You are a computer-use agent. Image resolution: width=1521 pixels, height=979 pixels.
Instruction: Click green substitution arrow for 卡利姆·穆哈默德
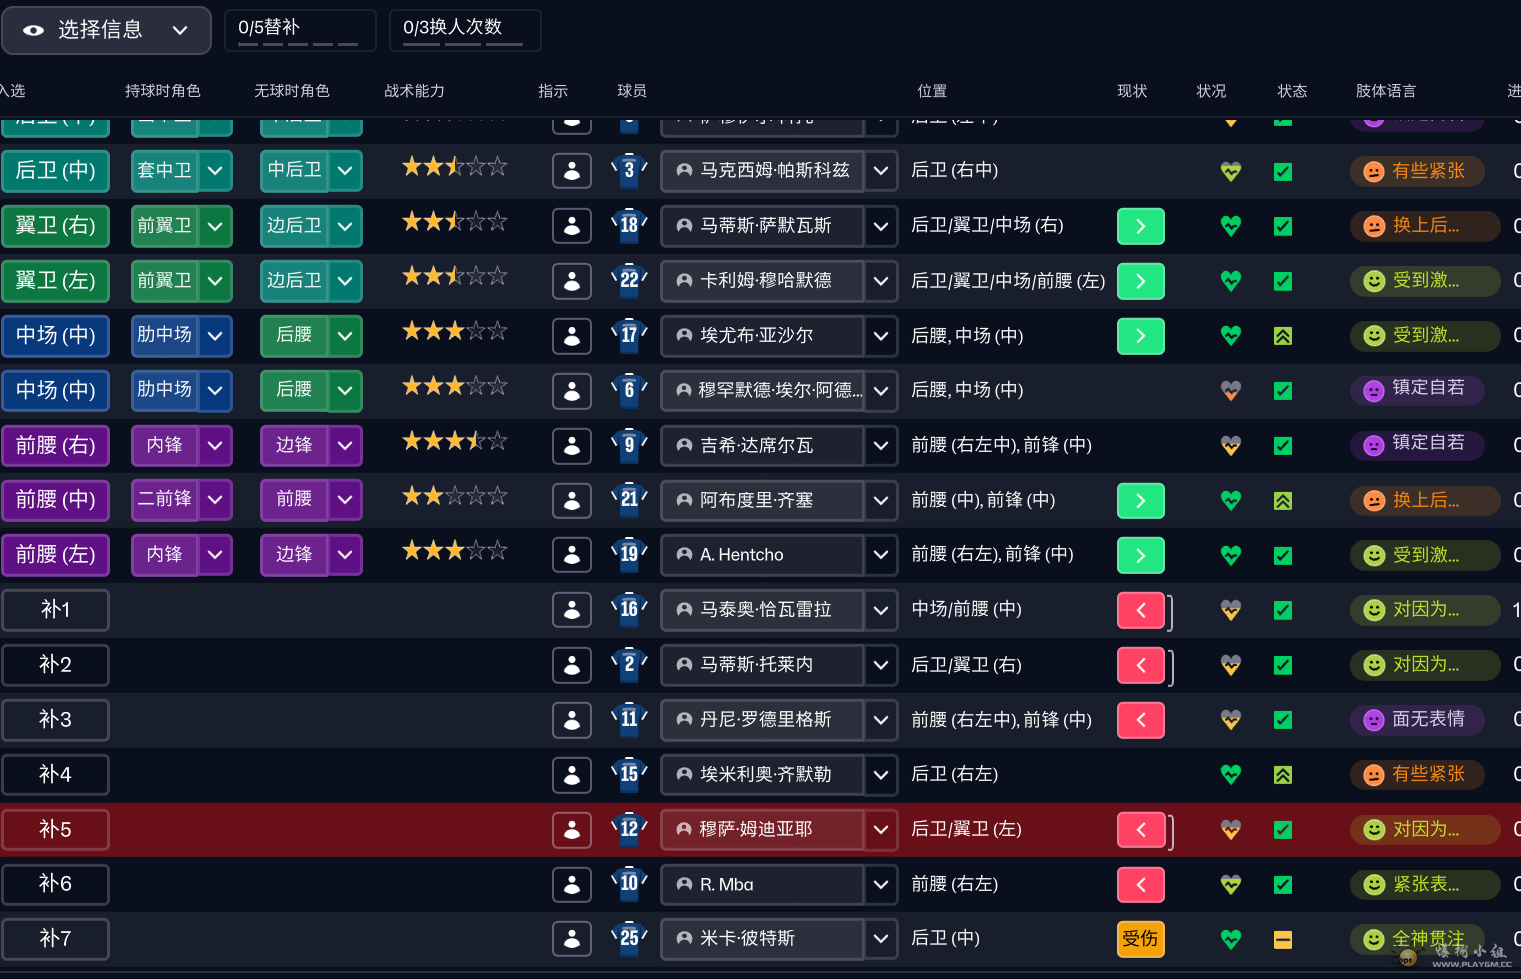[1141, 281]
